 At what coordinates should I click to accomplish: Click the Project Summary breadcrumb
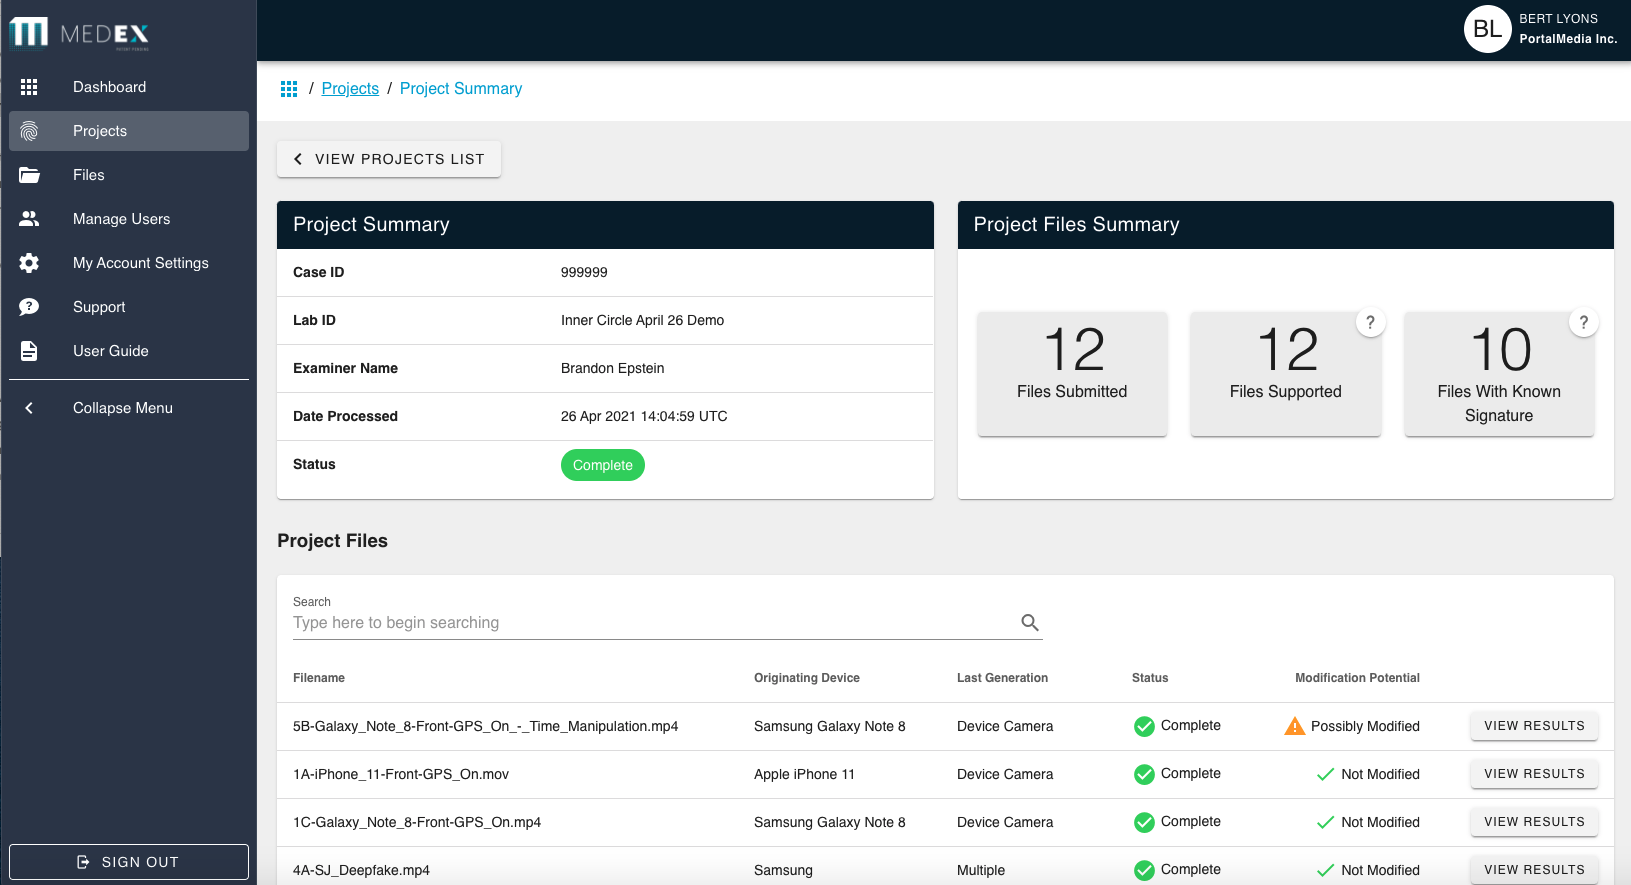[461, 89]
